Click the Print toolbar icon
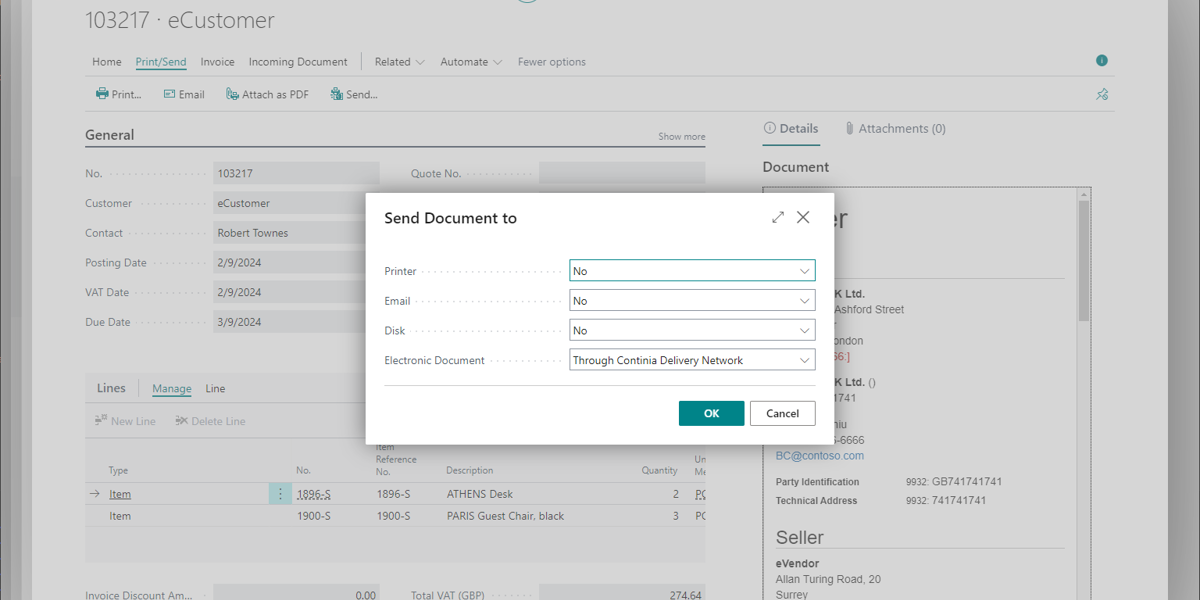 coord(102,94)
